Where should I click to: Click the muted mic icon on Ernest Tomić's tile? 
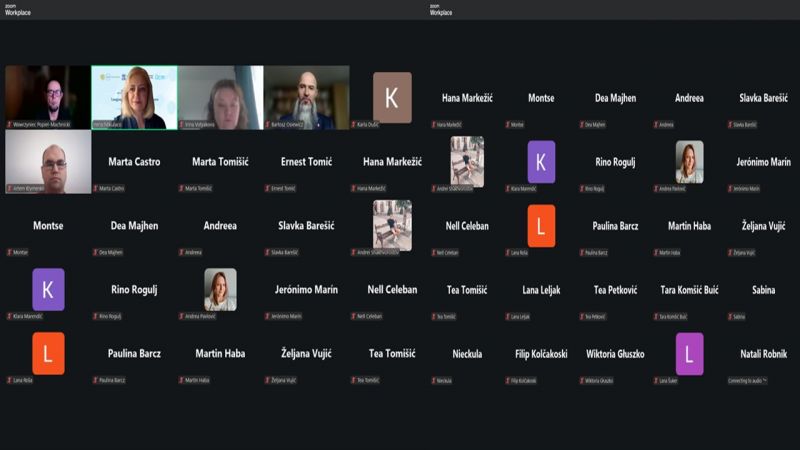pos(267,188)
